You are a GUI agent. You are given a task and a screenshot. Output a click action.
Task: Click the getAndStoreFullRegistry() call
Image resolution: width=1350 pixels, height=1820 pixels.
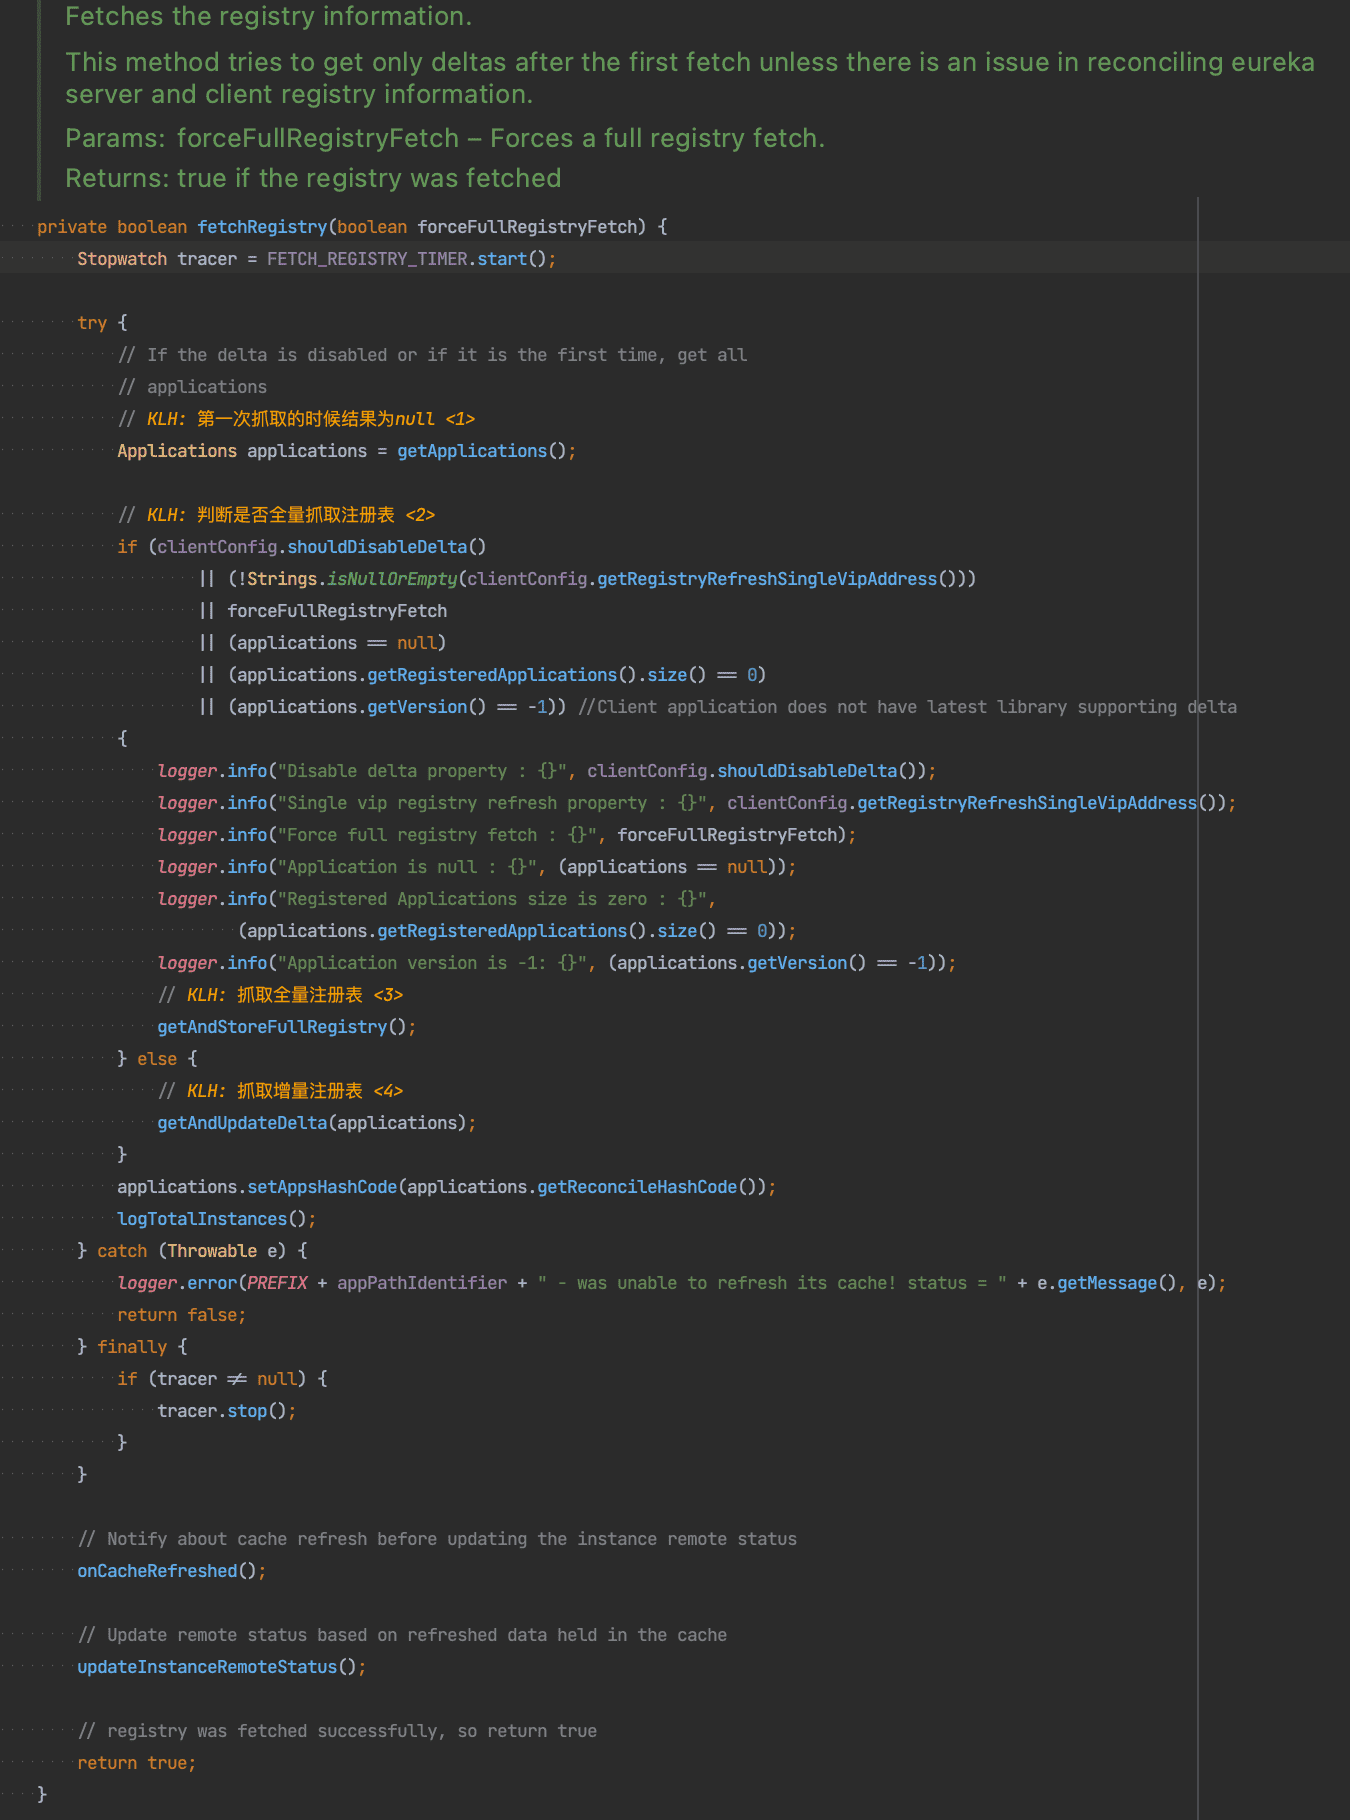(x=282, y=1027)
